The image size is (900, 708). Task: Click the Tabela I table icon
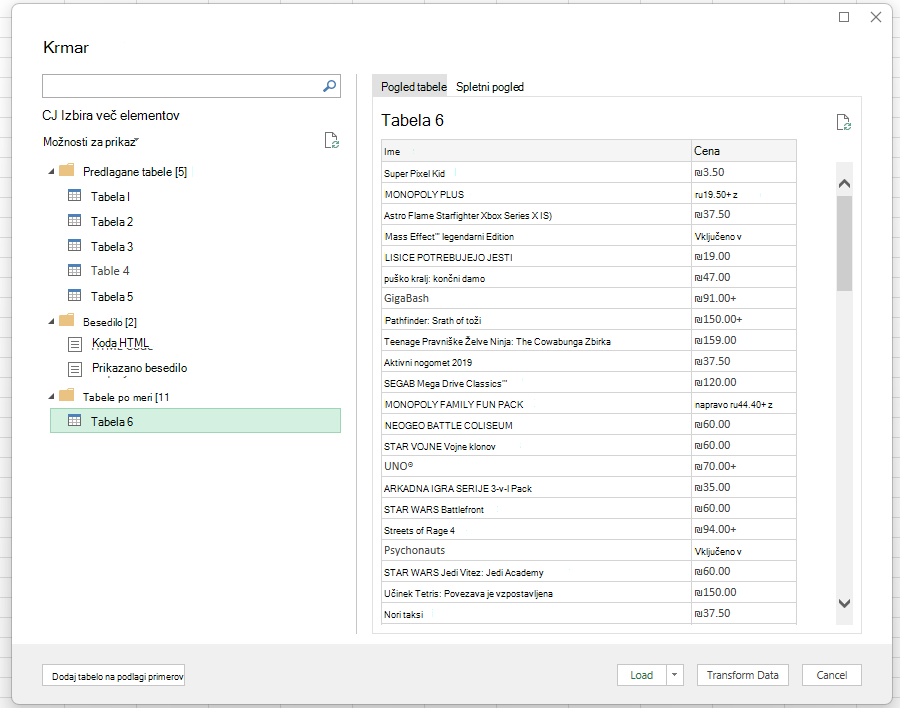[x=75, y=196]
